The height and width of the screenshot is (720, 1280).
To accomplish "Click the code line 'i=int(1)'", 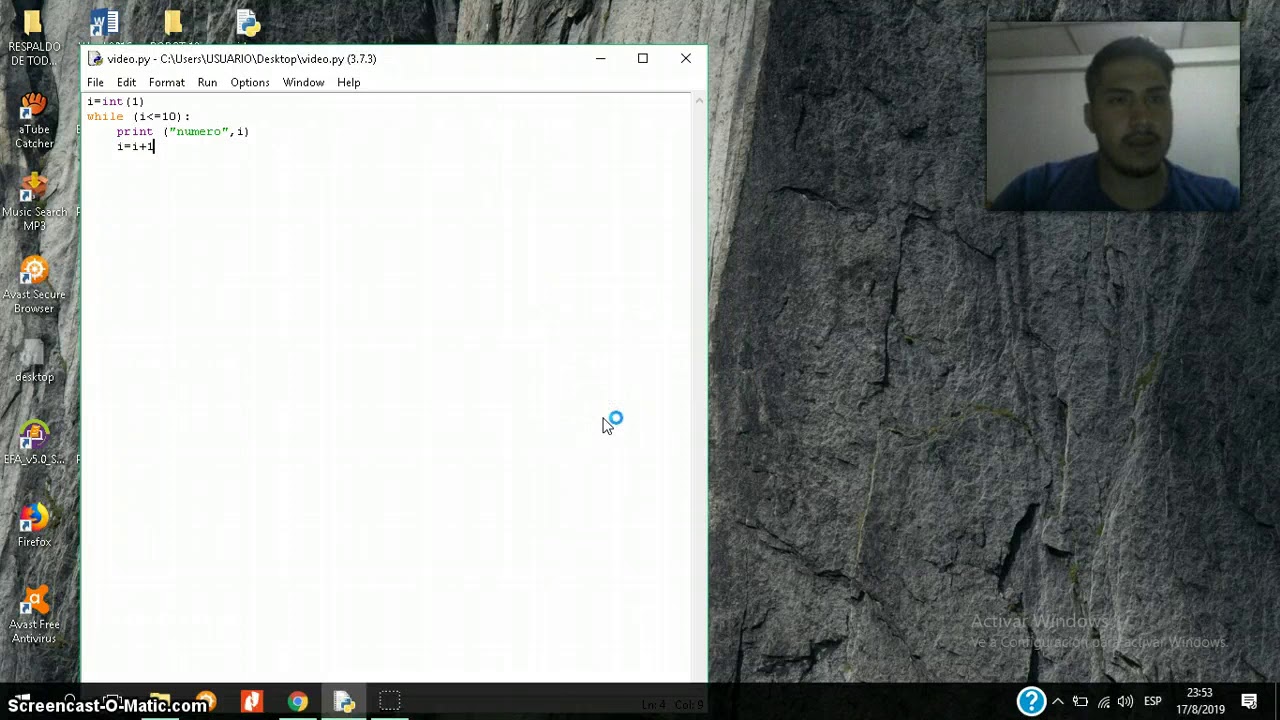I will (116, 101).
